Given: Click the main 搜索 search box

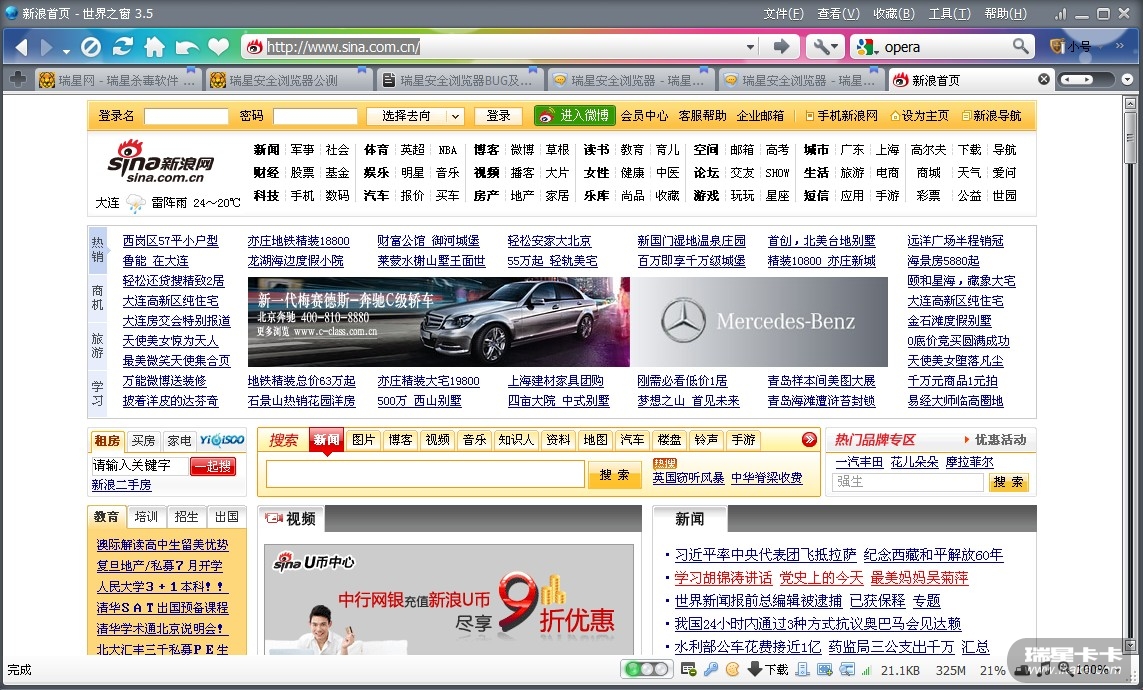Looking at the screenshot, I should coord(425,474).
